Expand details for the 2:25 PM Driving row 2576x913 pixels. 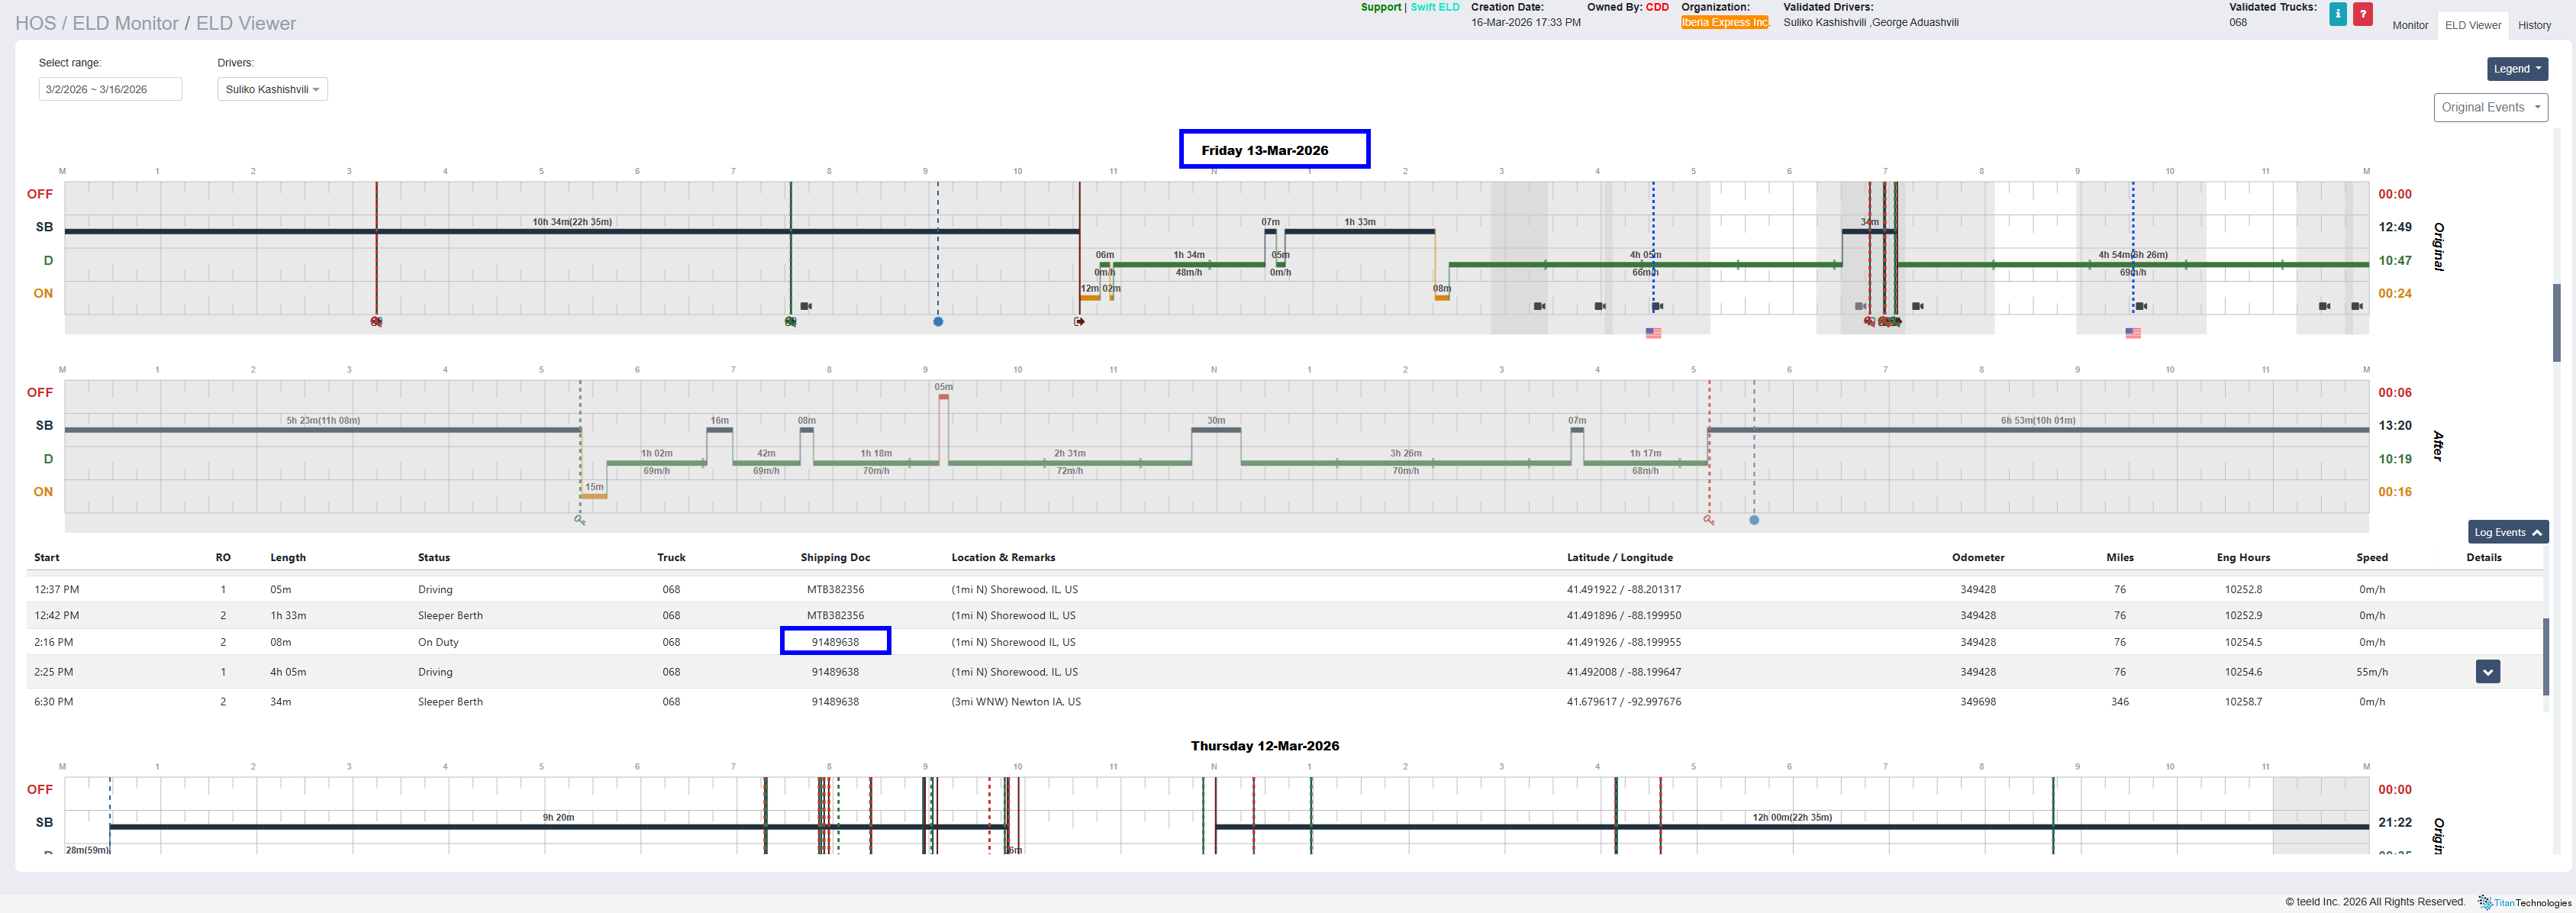(2487, 672)
